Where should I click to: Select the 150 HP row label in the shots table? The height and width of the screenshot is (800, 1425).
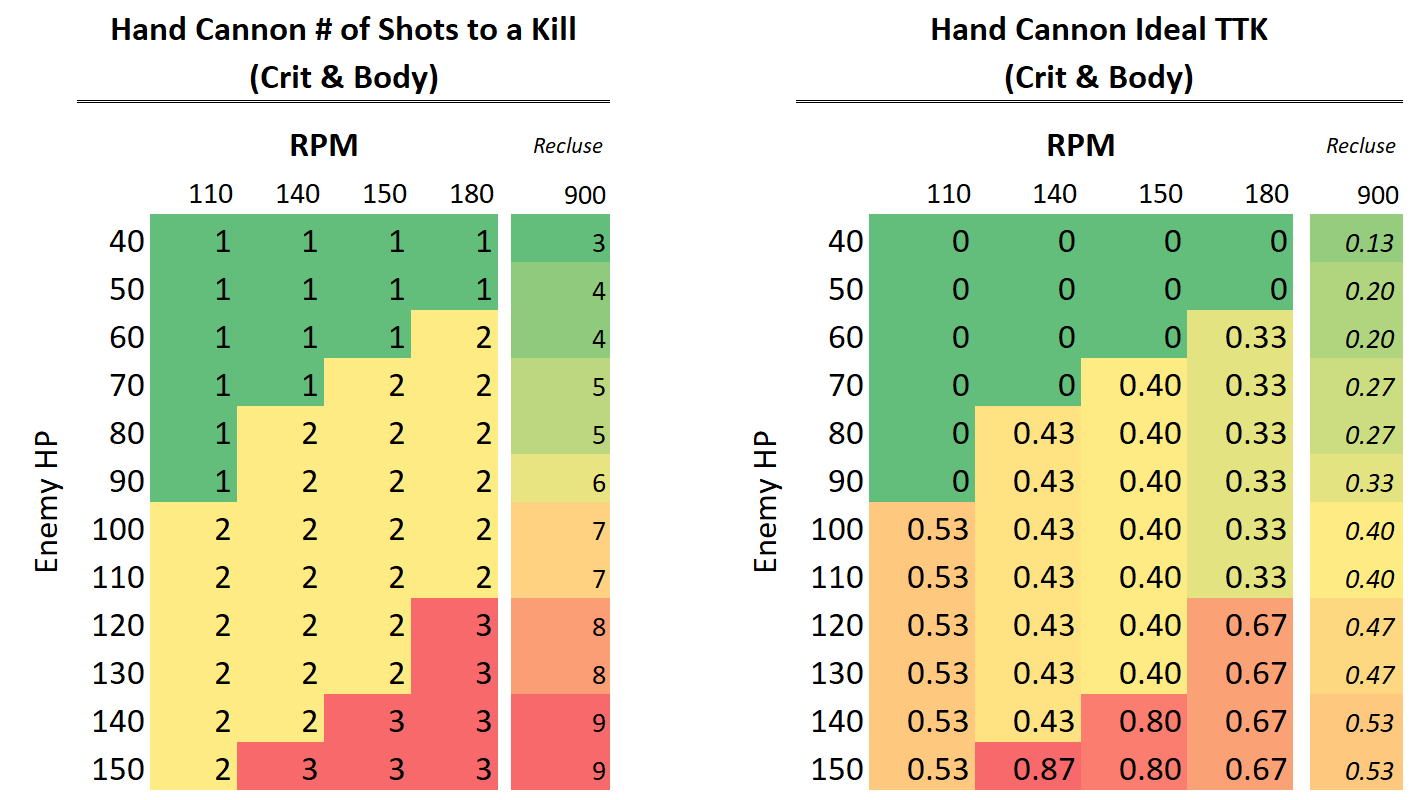point(118,770)
